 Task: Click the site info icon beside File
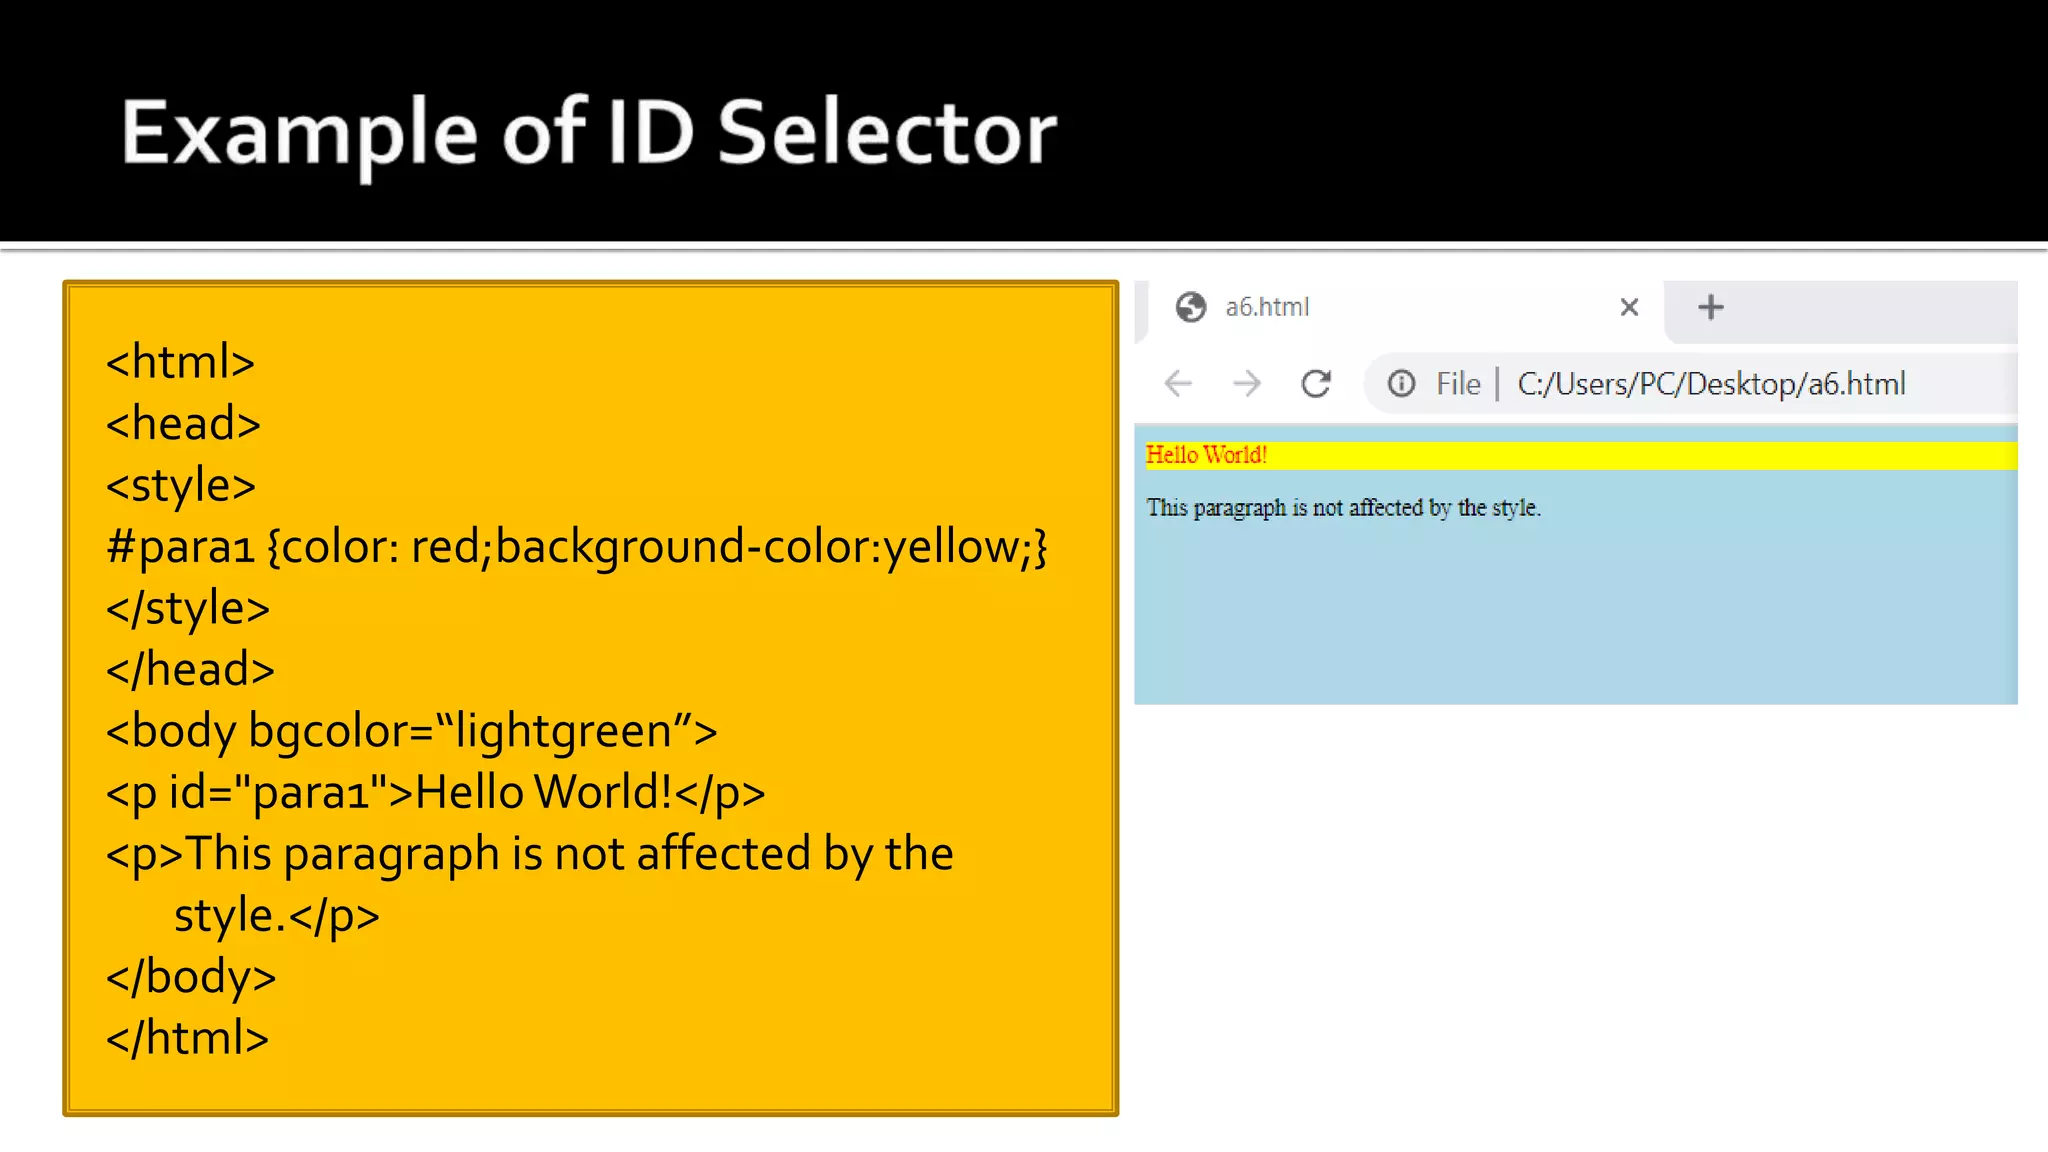point(1401,384)
